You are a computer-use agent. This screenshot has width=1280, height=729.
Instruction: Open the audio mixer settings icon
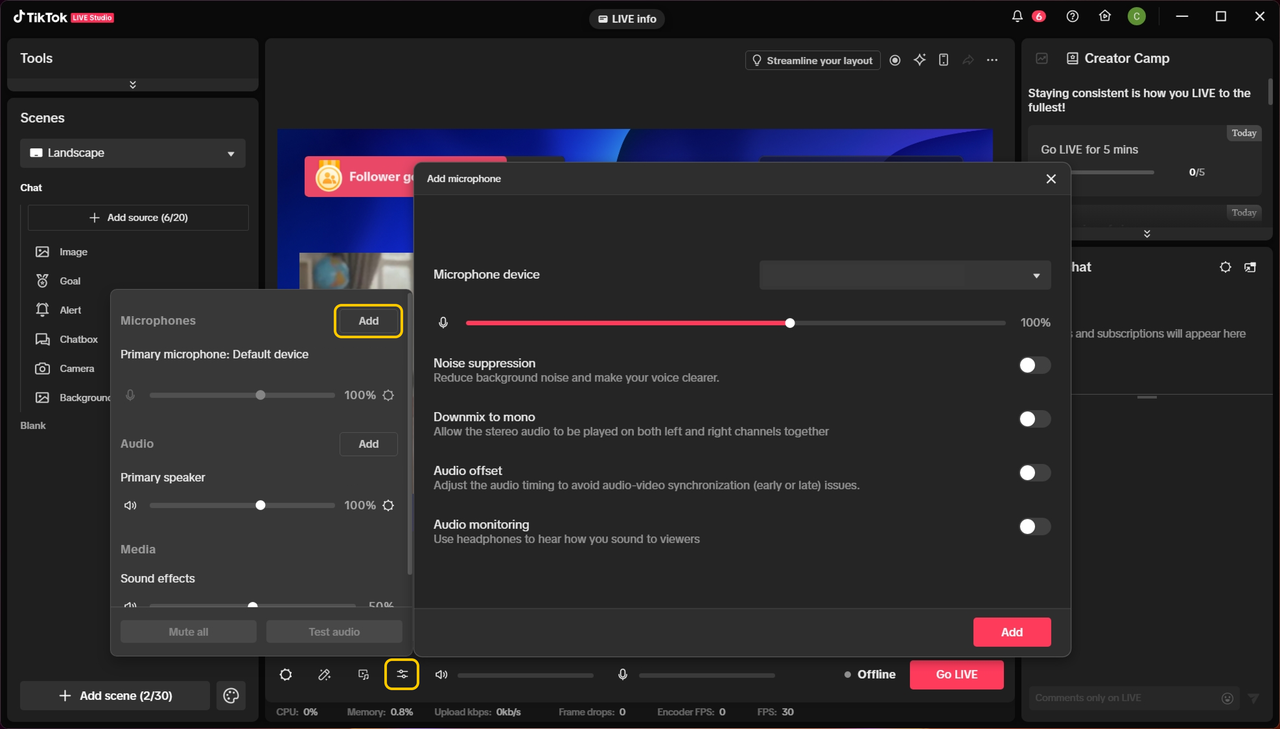[x=402, y=674]
